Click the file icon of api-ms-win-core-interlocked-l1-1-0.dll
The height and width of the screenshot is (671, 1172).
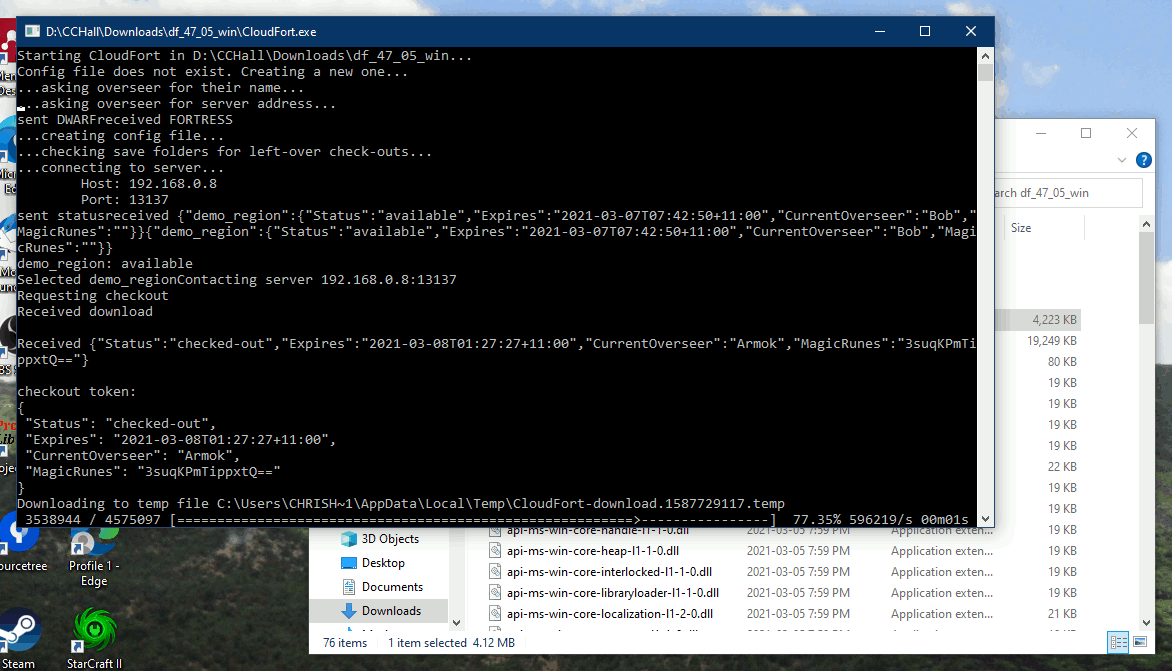[495, 572]
